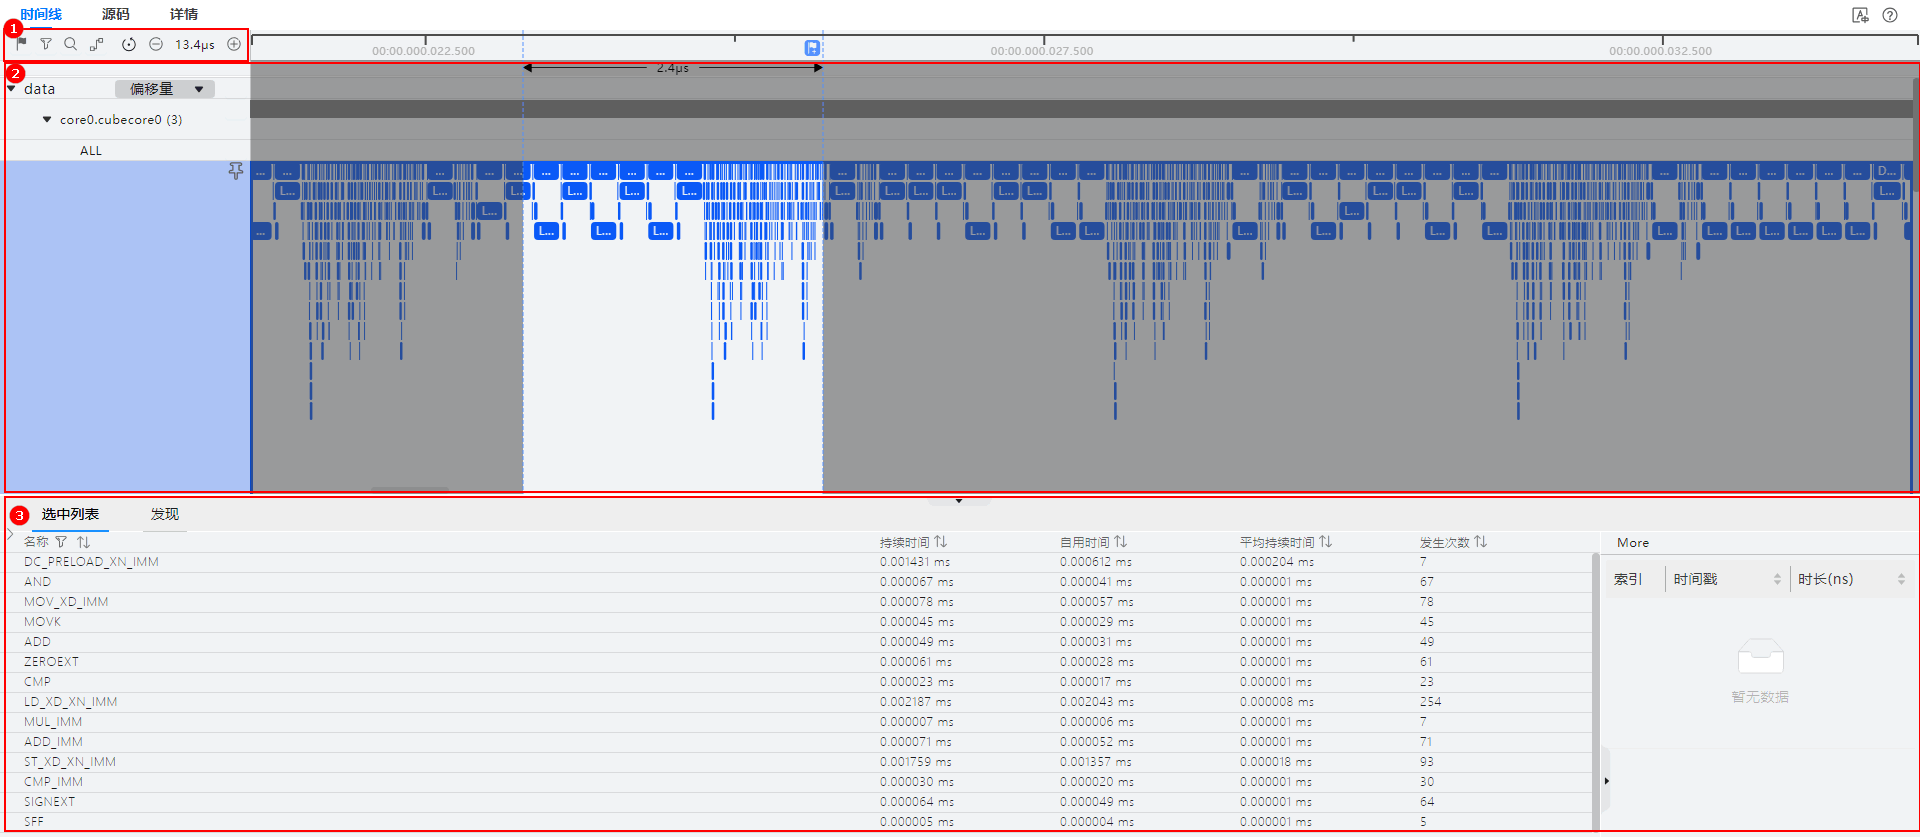
Task: Click the 00:00.000.027.500 ruler label
Action: [1042, 51]
